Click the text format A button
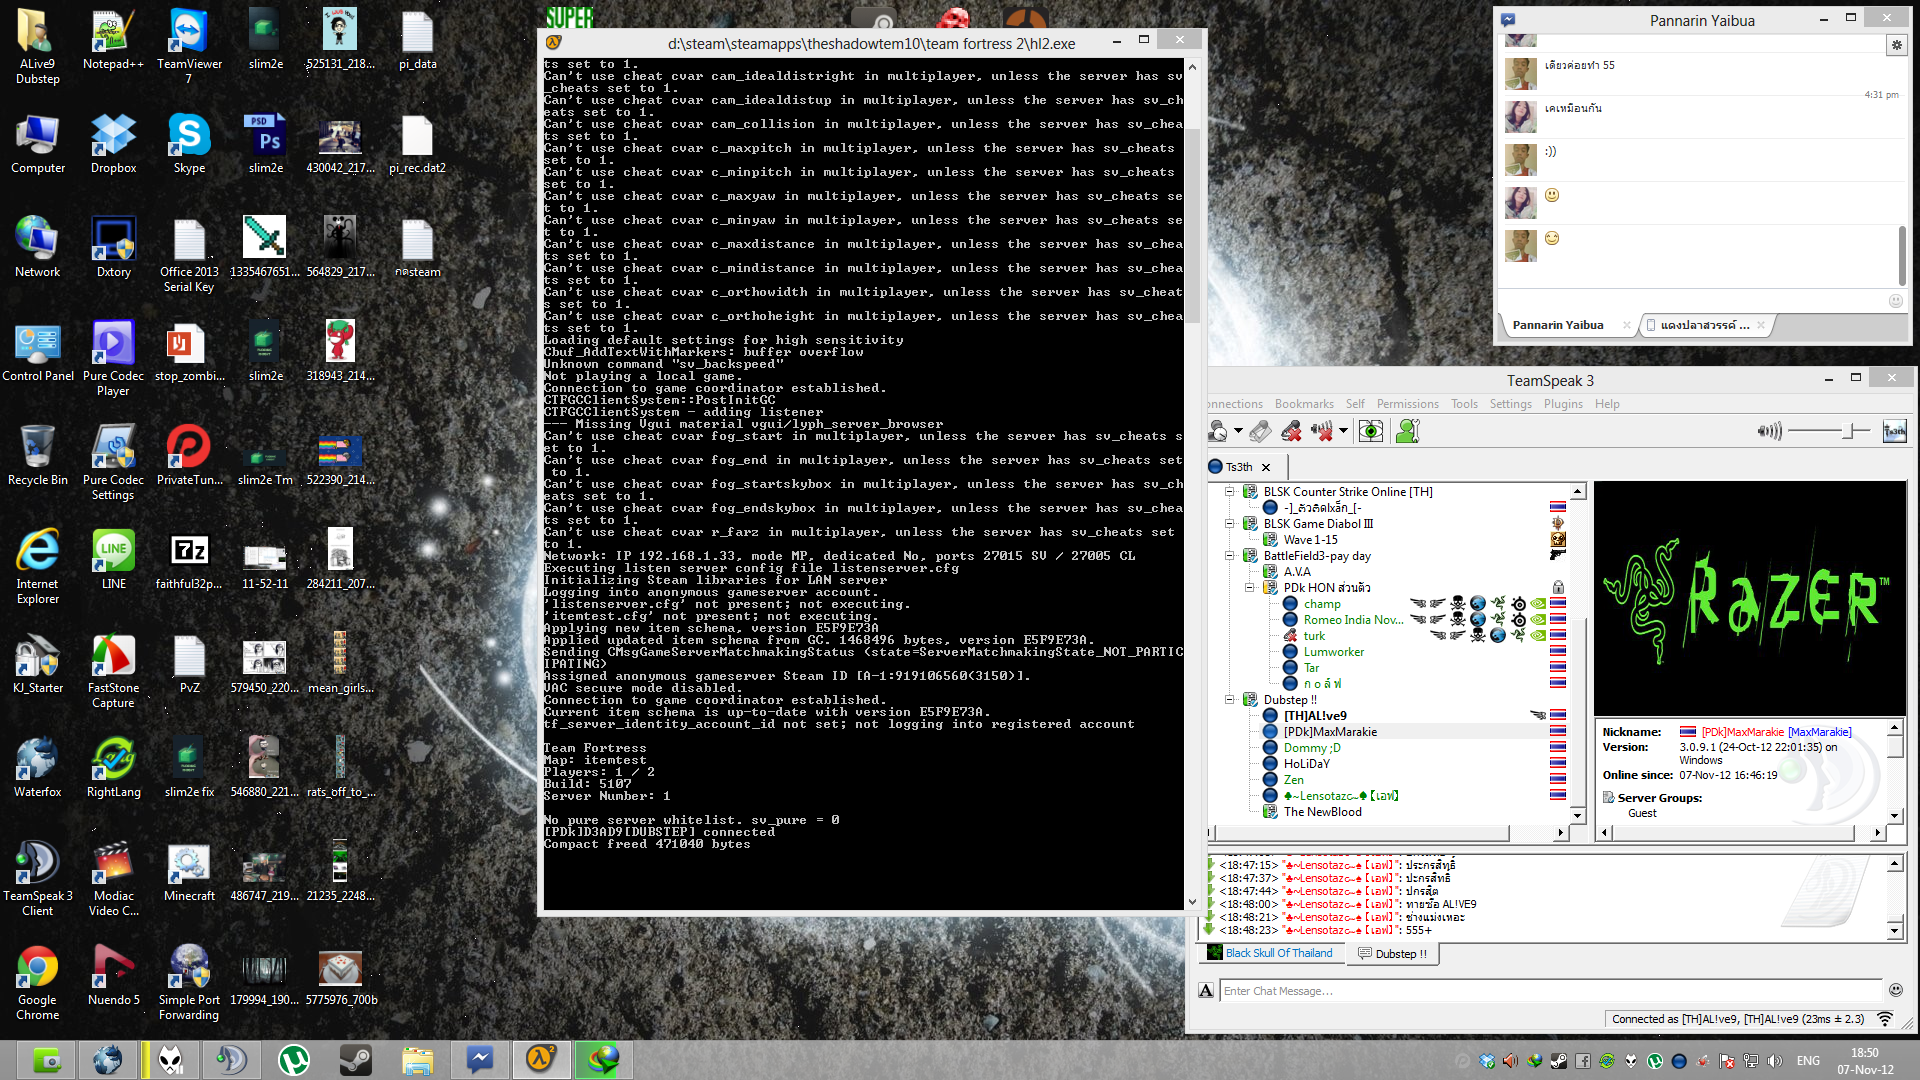 [1206, 990]
